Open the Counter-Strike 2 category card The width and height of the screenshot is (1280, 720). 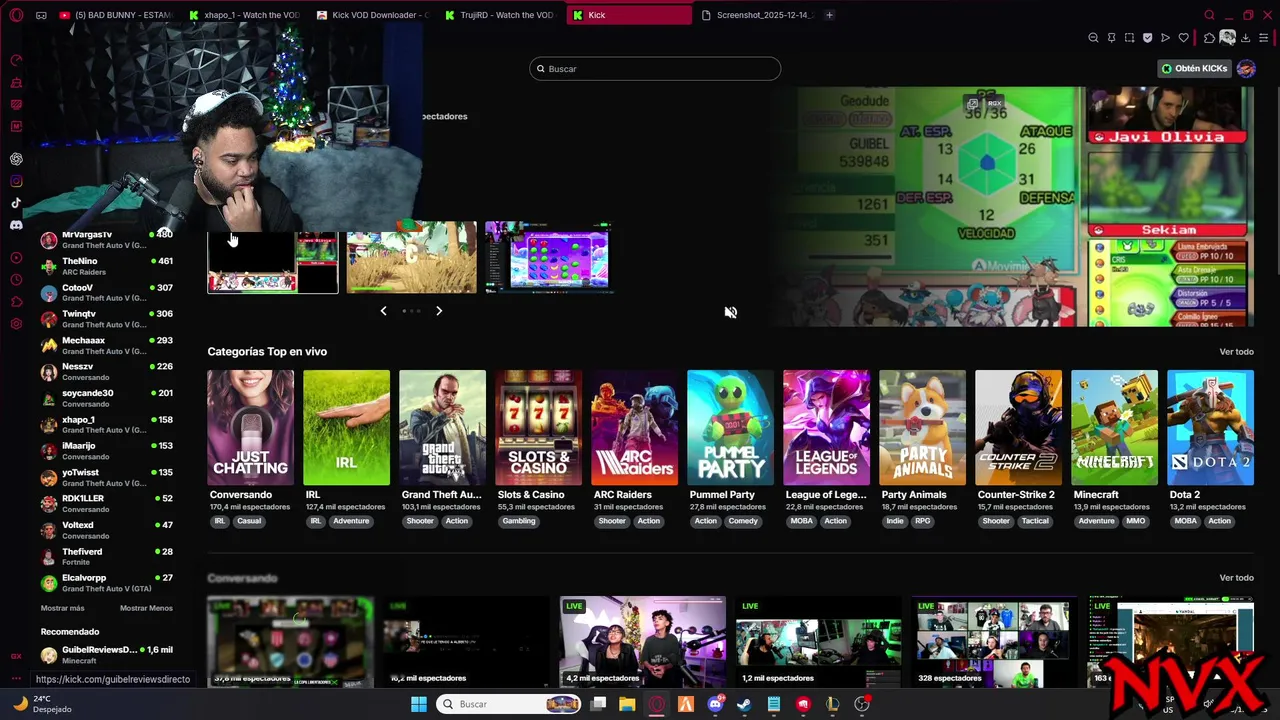tap(1018, 428)
